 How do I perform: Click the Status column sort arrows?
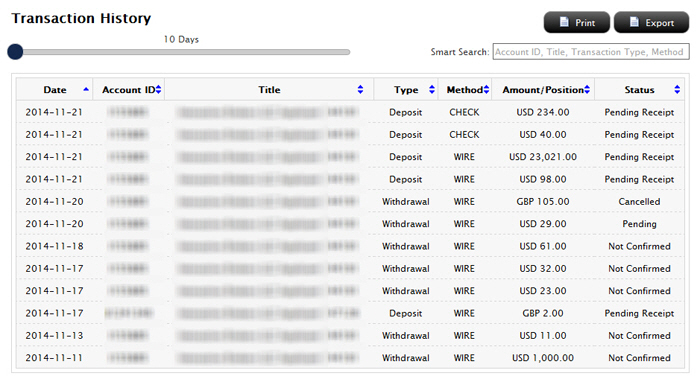[677, 89]
